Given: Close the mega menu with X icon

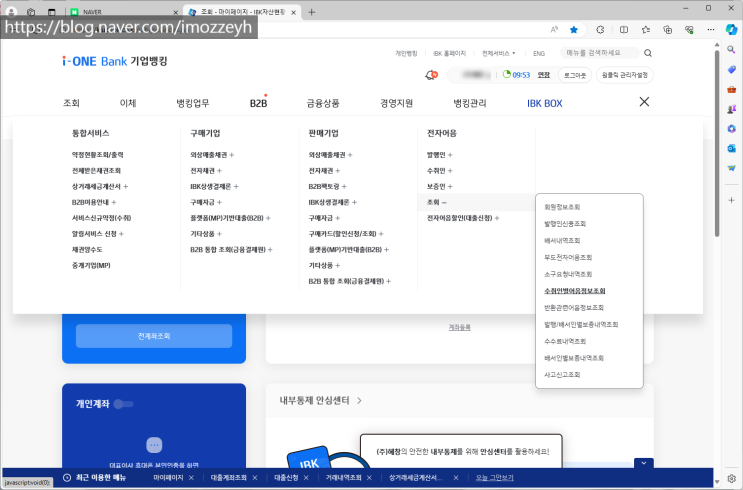Looking at the screenshot, I should tap(644, 102).
